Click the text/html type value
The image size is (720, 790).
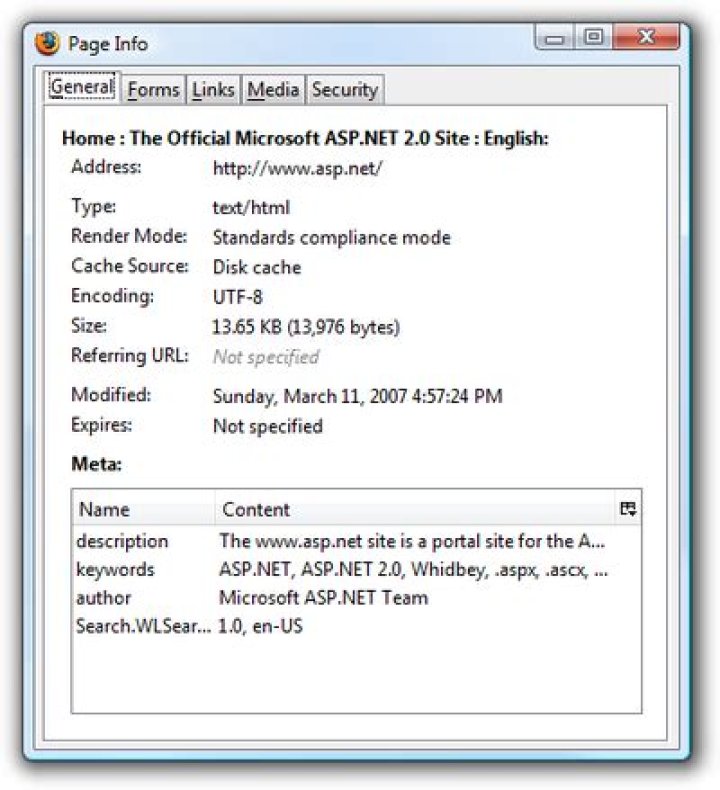pyautogui.click(x=251, y=208)
